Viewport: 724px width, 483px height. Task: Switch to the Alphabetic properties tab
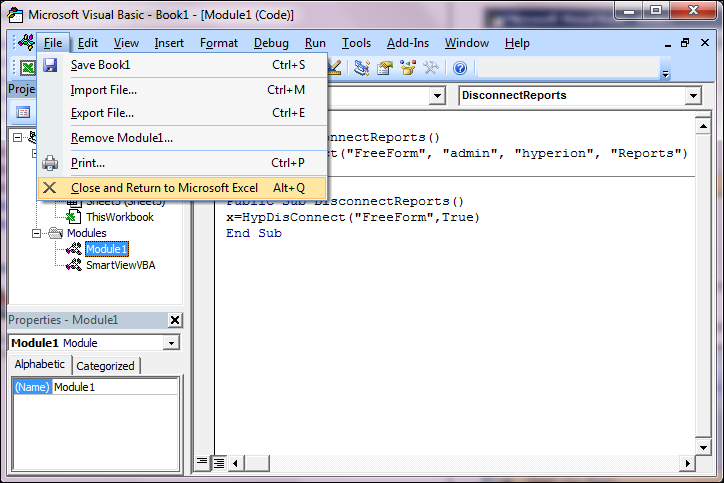coord(40,364)
